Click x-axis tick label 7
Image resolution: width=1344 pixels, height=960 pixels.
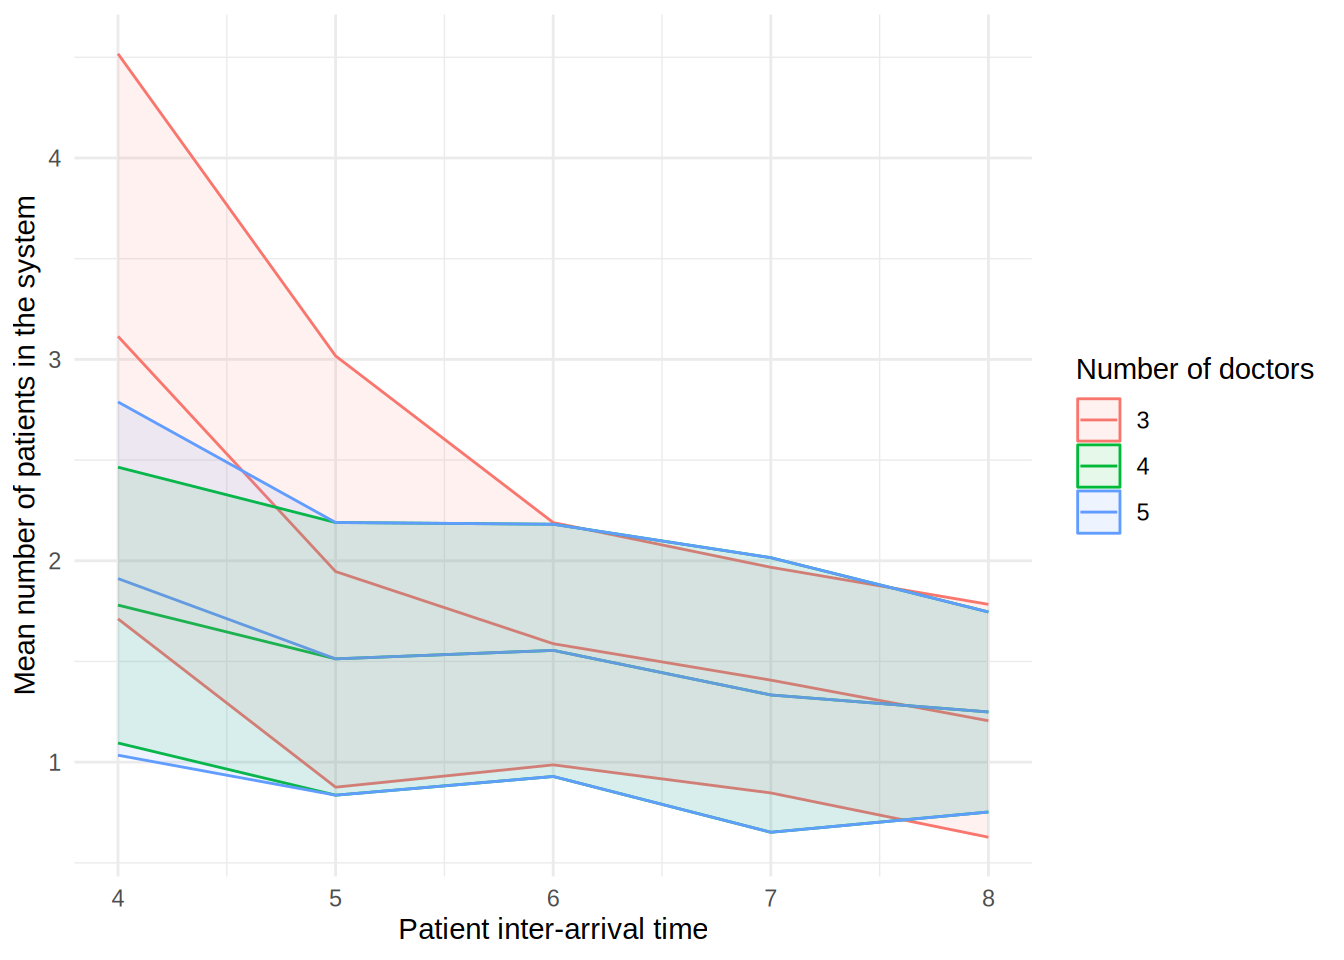coord(770,899)
